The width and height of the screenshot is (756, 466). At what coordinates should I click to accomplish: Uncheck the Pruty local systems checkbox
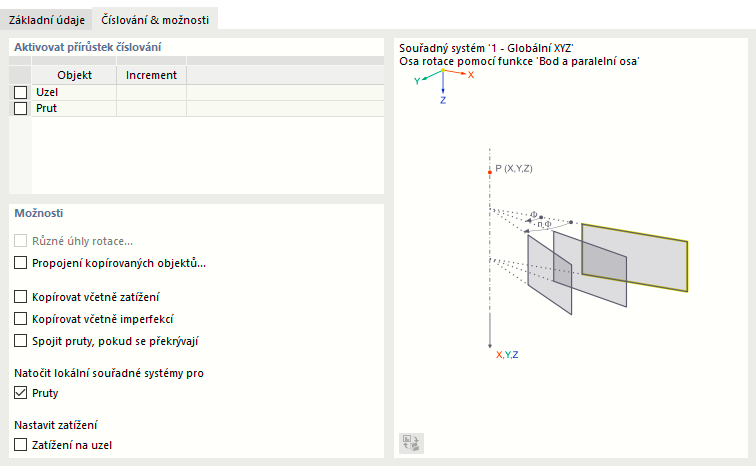coord(21,393)
